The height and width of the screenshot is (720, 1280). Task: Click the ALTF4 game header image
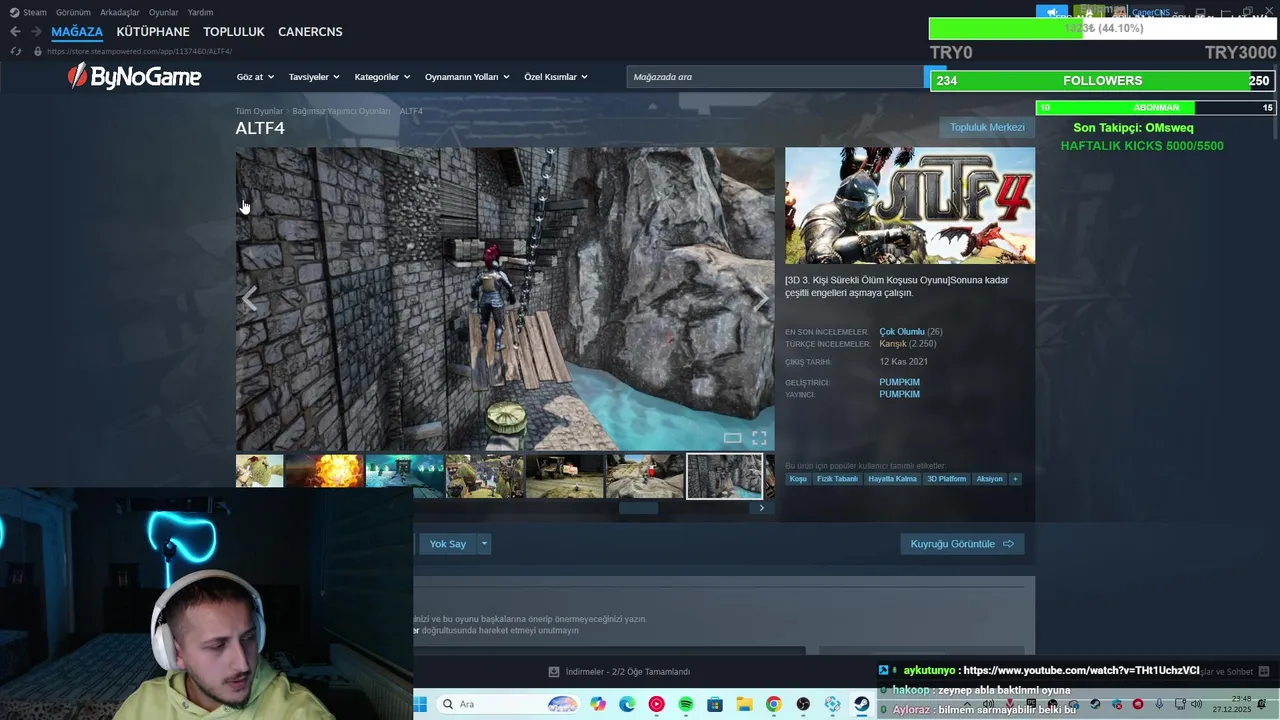coord(910,206)
